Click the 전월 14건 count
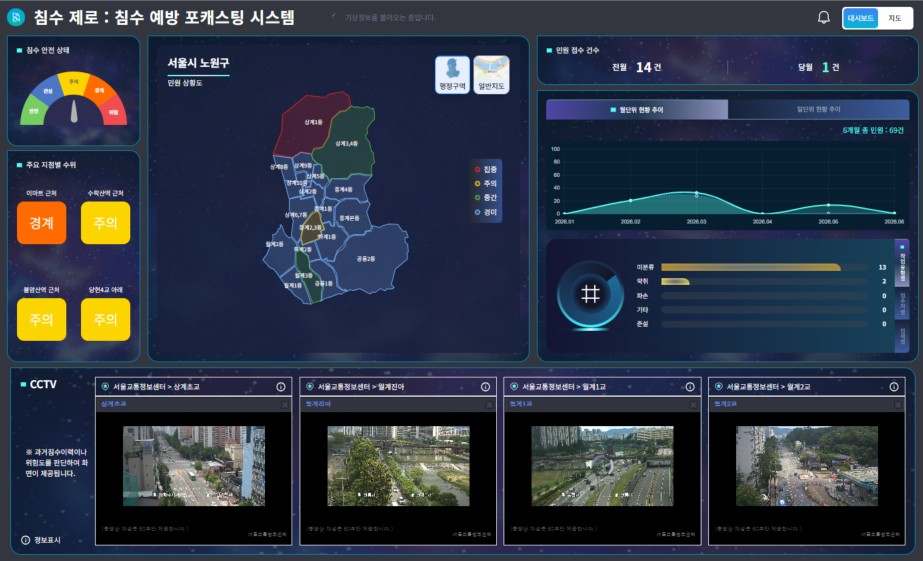 coord(636,67)
